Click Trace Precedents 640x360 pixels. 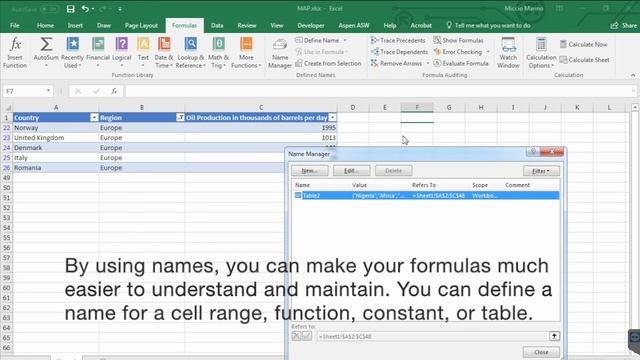click(x=398, y=40)
